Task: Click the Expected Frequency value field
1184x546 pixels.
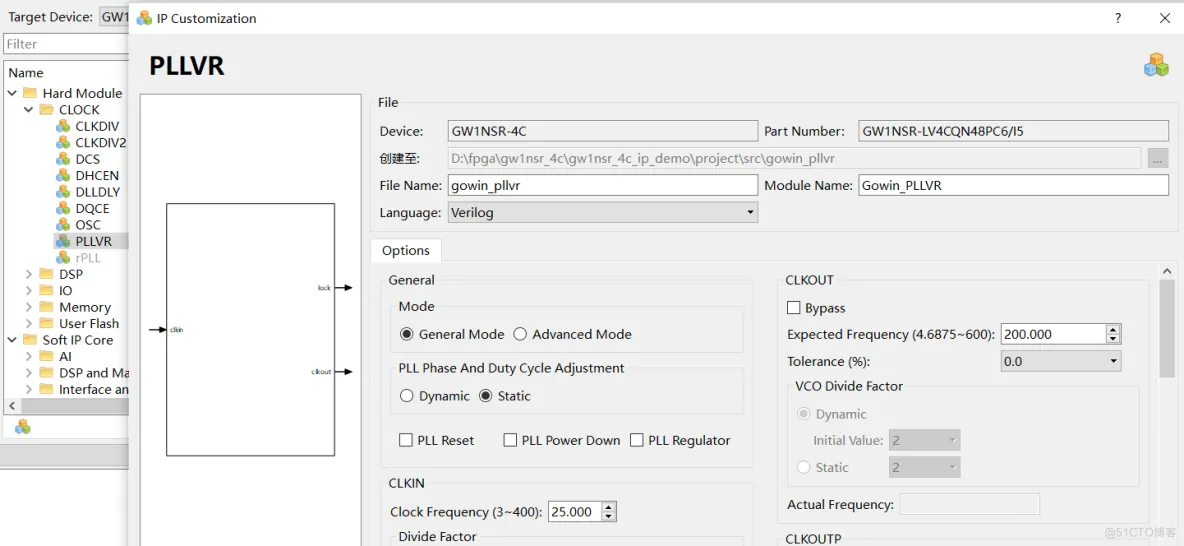Action: [1053, 335]
